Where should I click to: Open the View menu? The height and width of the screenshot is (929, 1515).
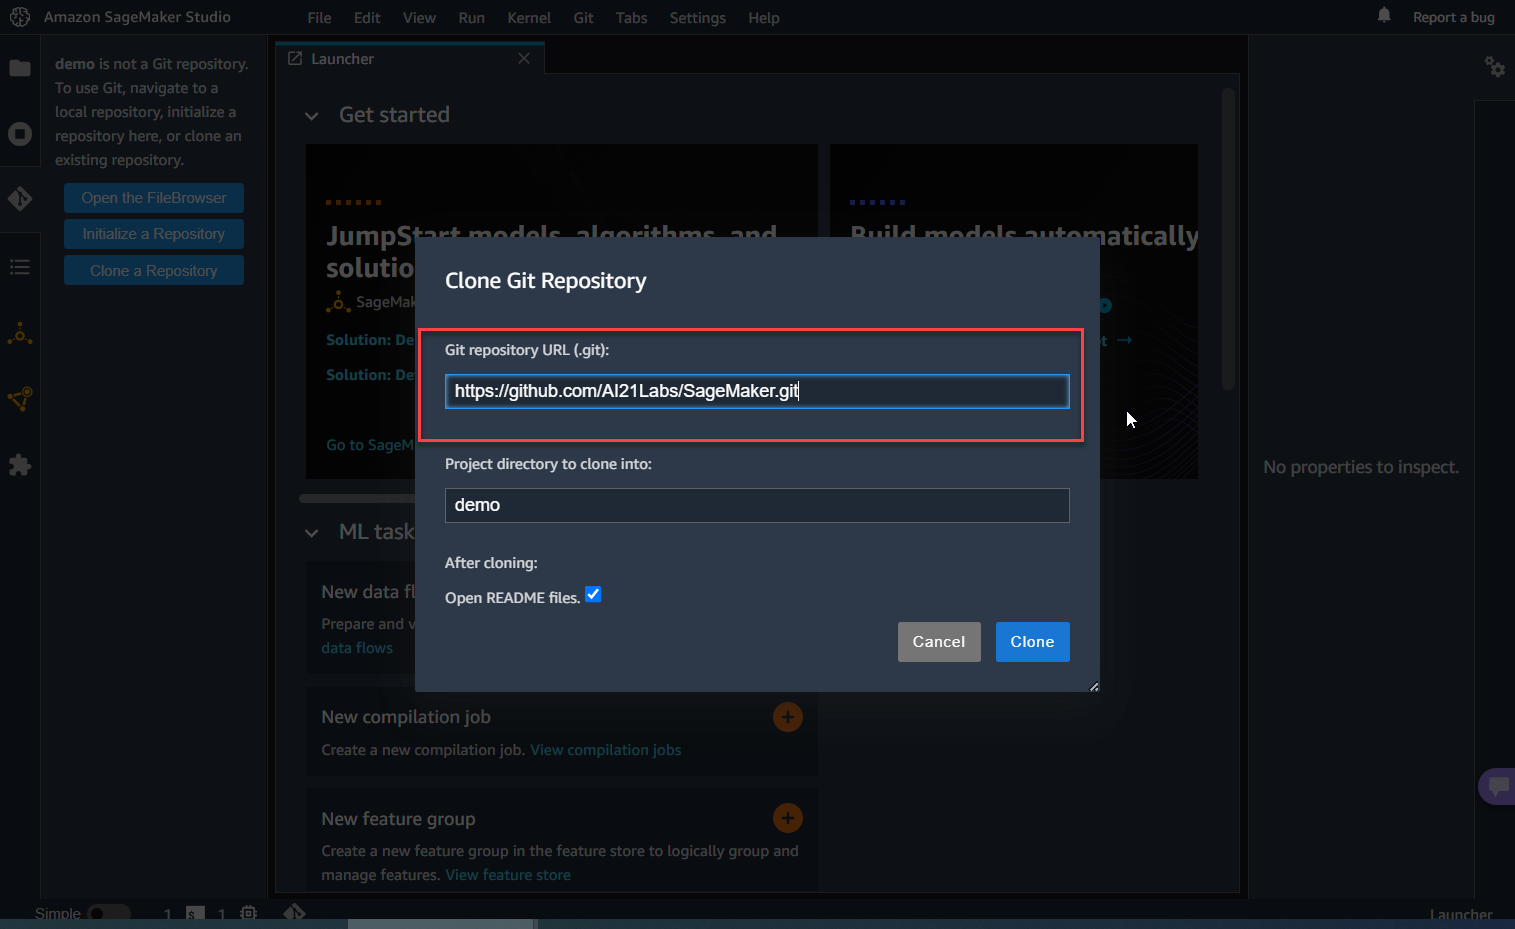click(x=419, y=18)
